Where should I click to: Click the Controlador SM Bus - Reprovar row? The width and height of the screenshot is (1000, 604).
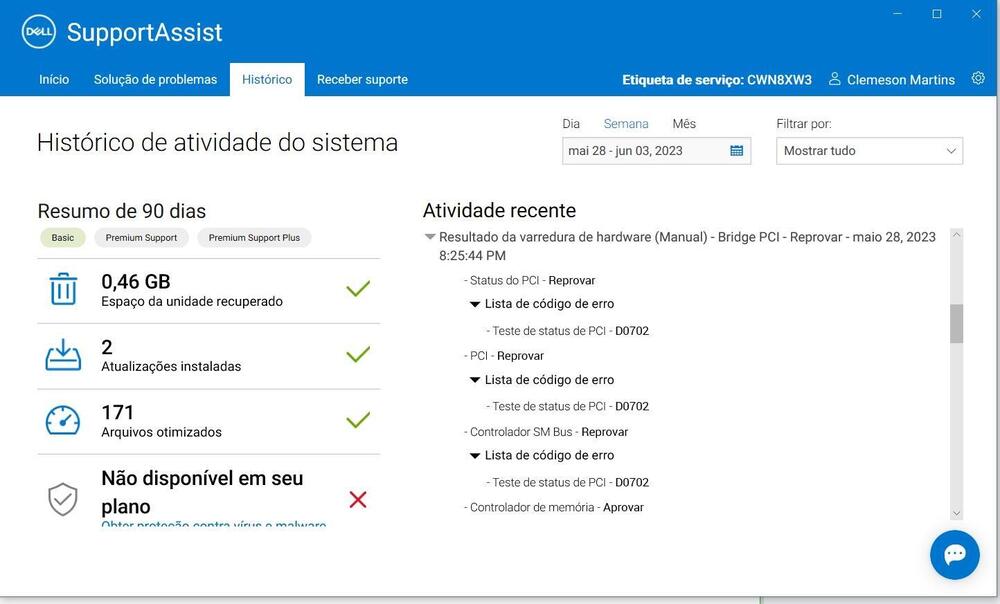tap(547, 432)
